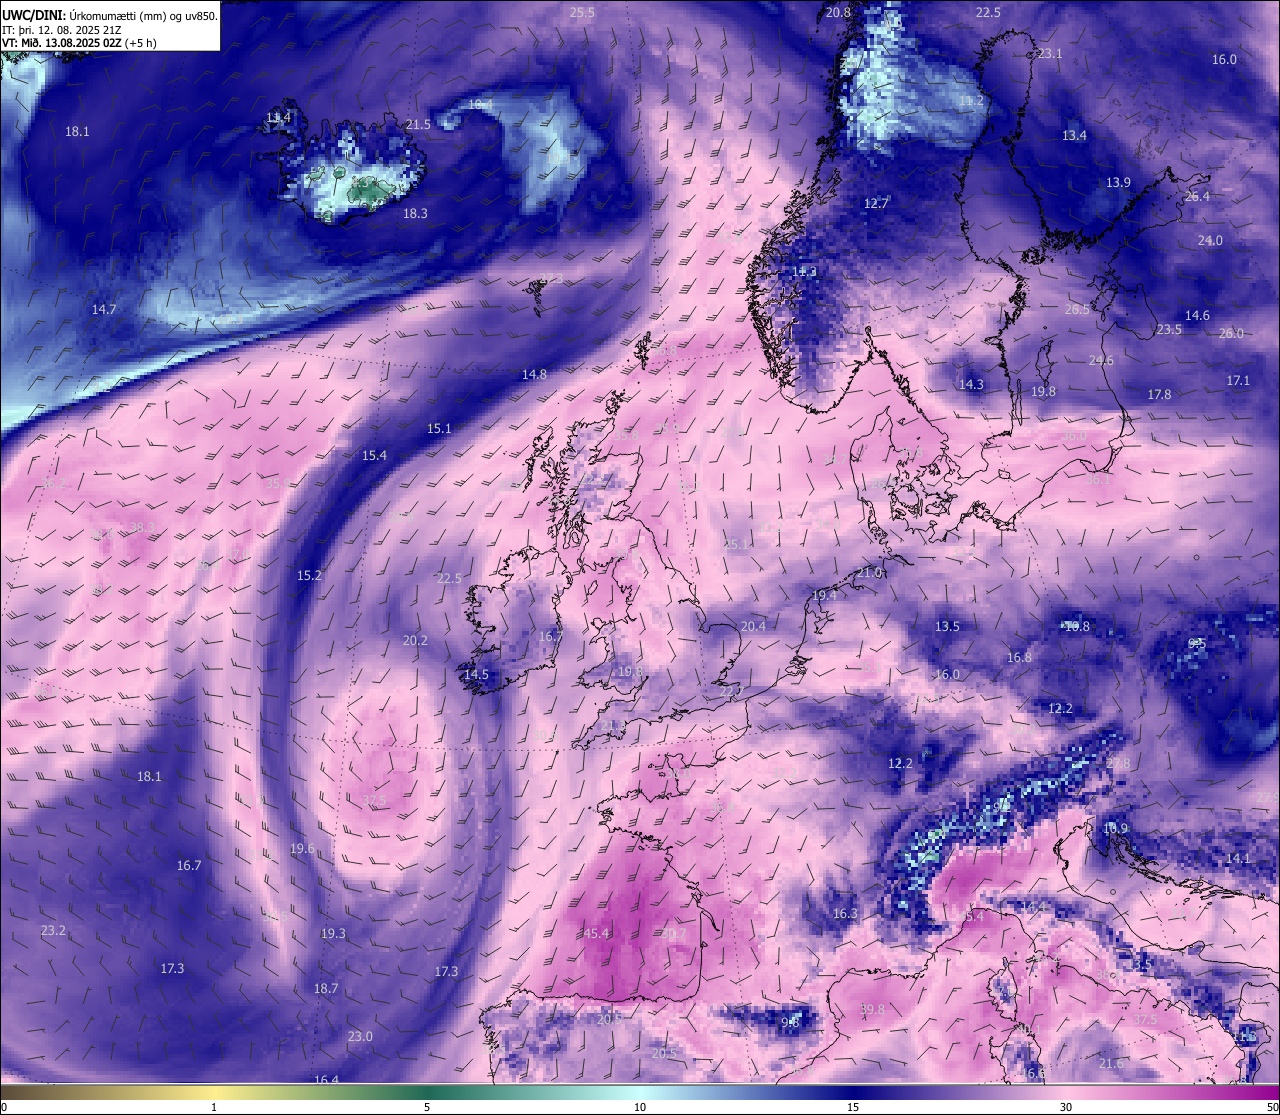Click the color scale tick label 50
The height and width of the screenshot is (1115, 1280).
(1272, 1107)
